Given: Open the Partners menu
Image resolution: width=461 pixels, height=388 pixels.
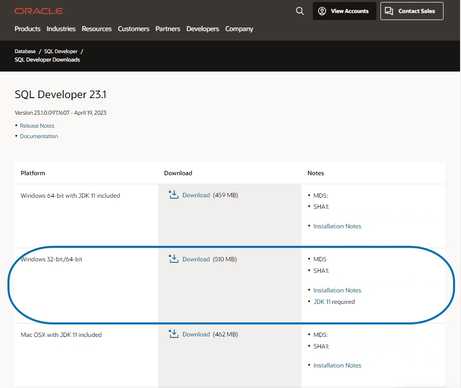Looking at the screenshot, I should (x=168, y=29).
